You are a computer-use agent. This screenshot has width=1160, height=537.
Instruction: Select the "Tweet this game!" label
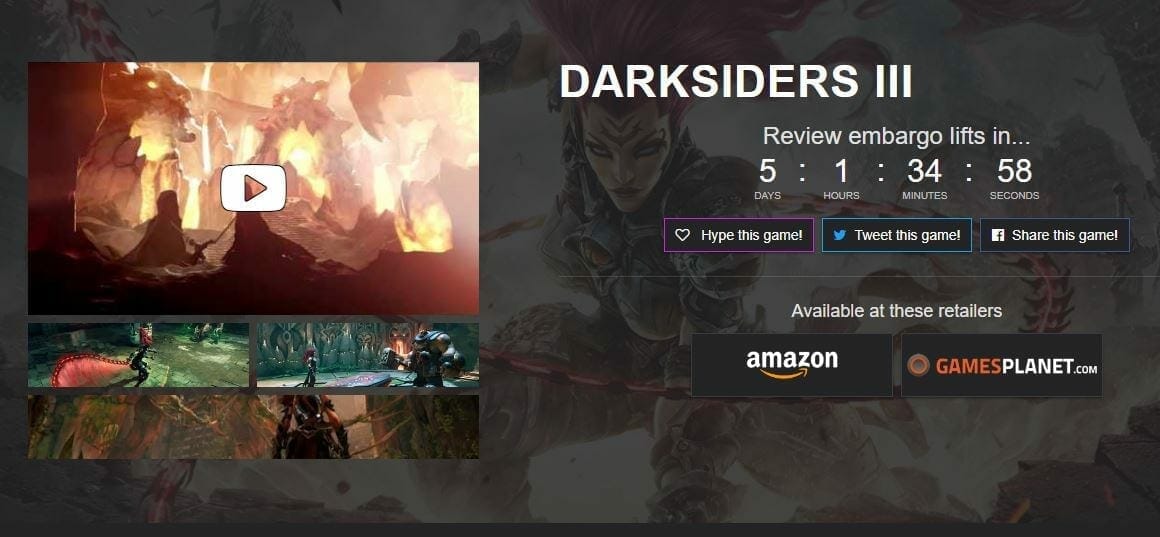pos(907,235)
